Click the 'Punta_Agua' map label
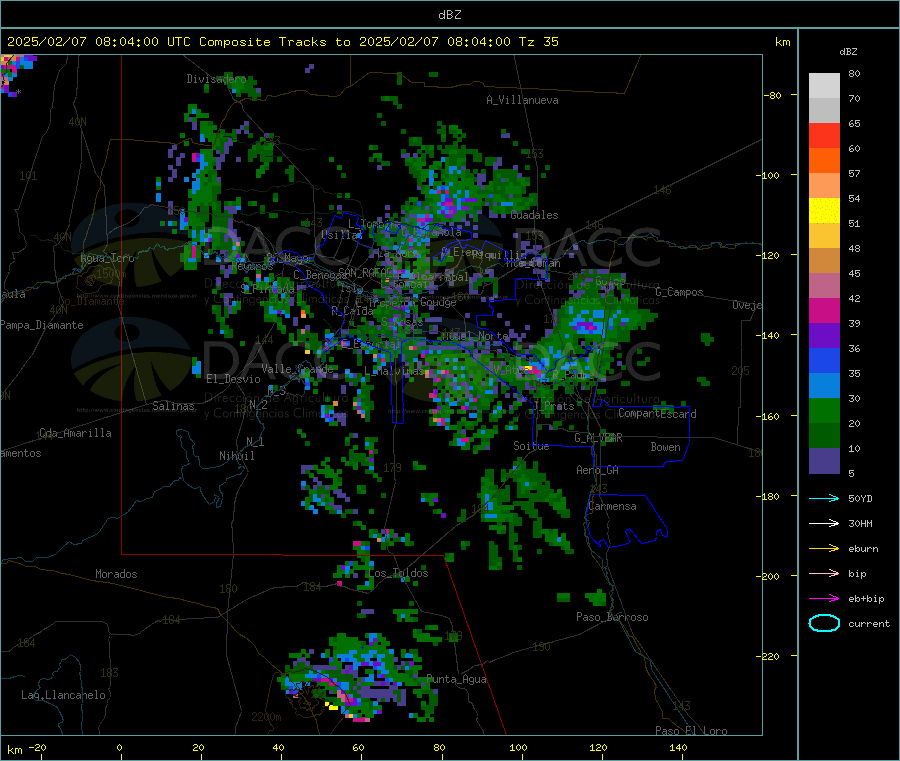 [456, 679]
